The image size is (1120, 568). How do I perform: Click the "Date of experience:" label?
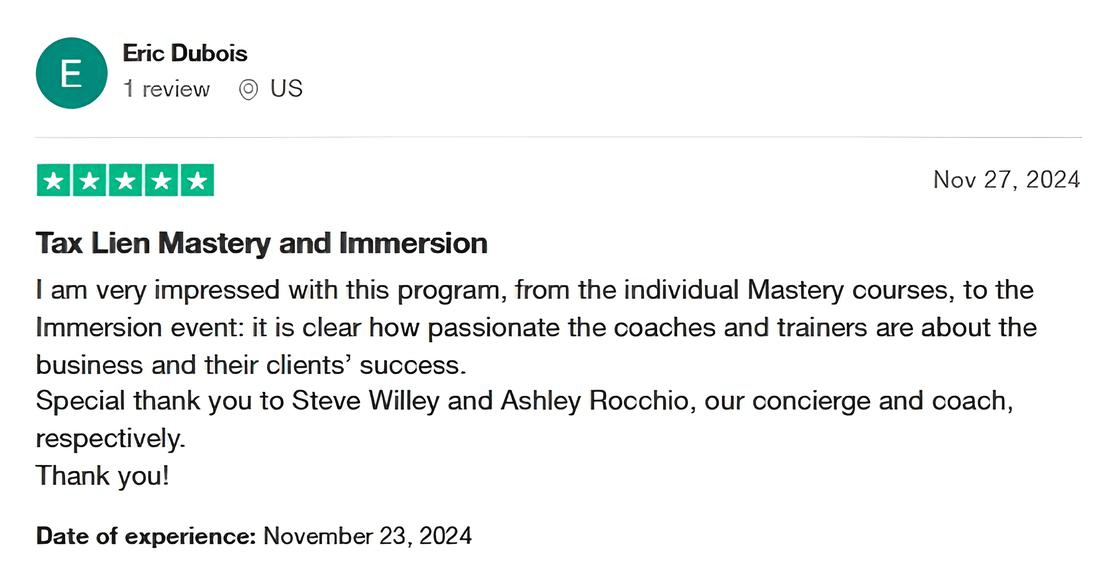pyautogui.click(x=146, y=536)
